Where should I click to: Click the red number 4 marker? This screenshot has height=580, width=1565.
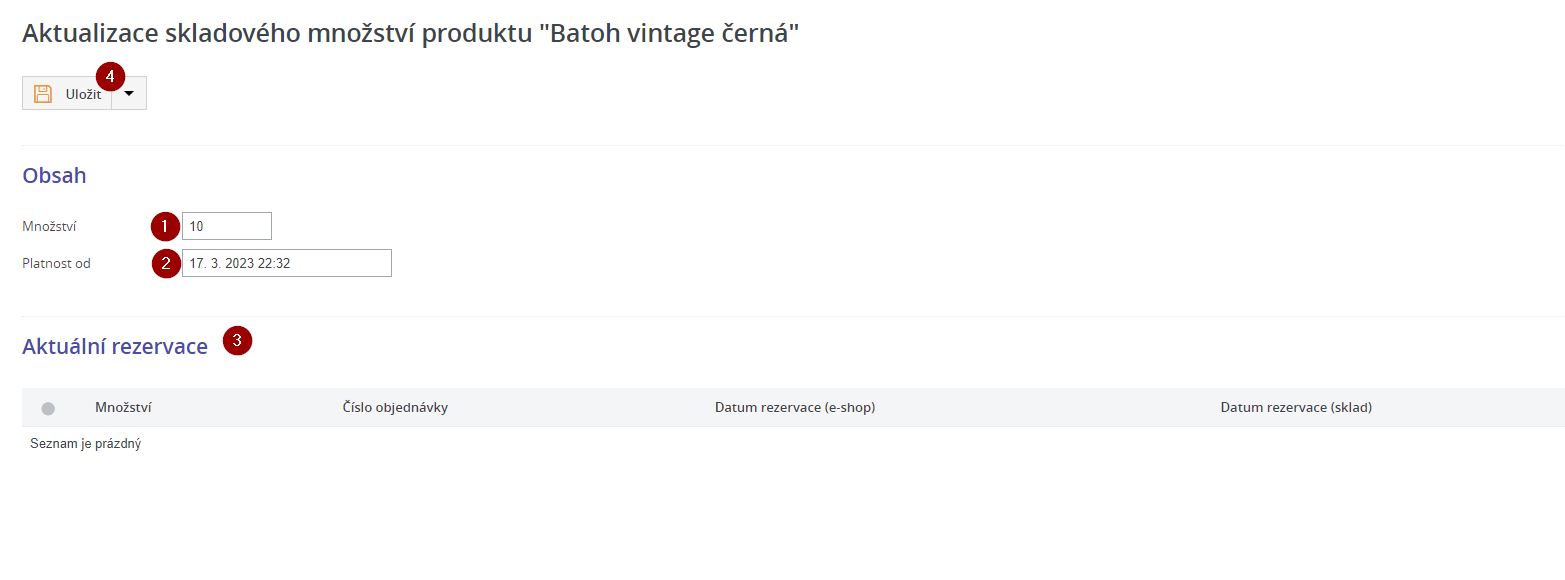point(110,75)
